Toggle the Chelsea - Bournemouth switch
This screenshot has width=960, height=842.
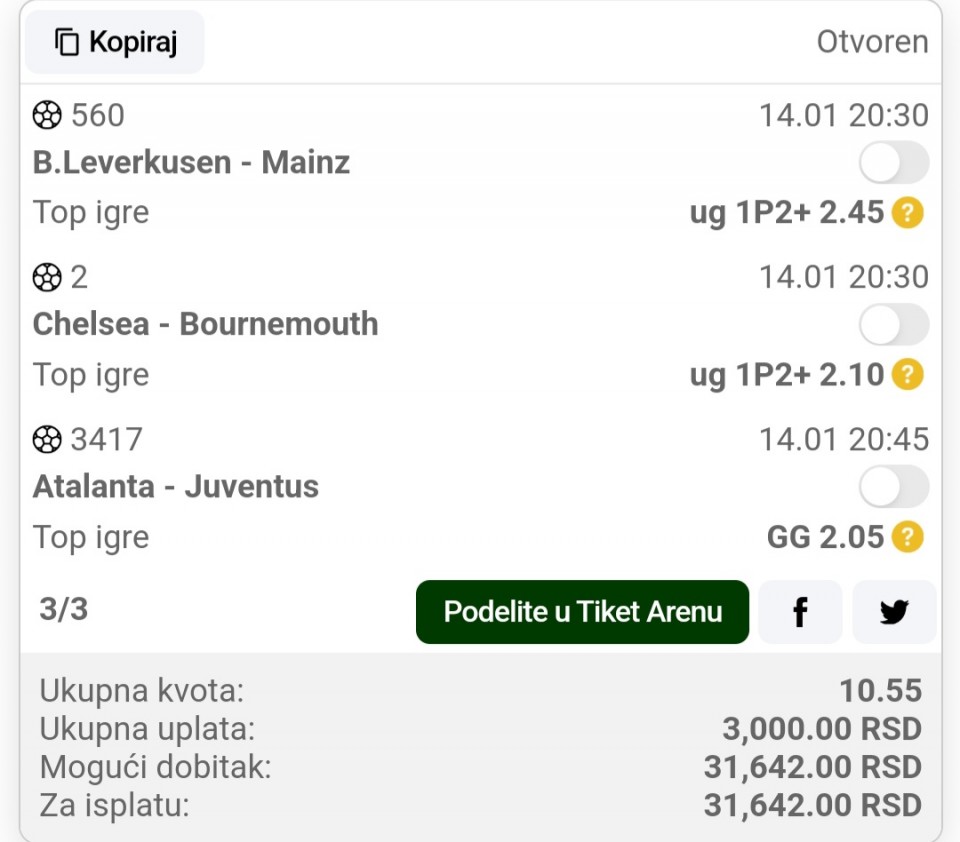point(893,325)
